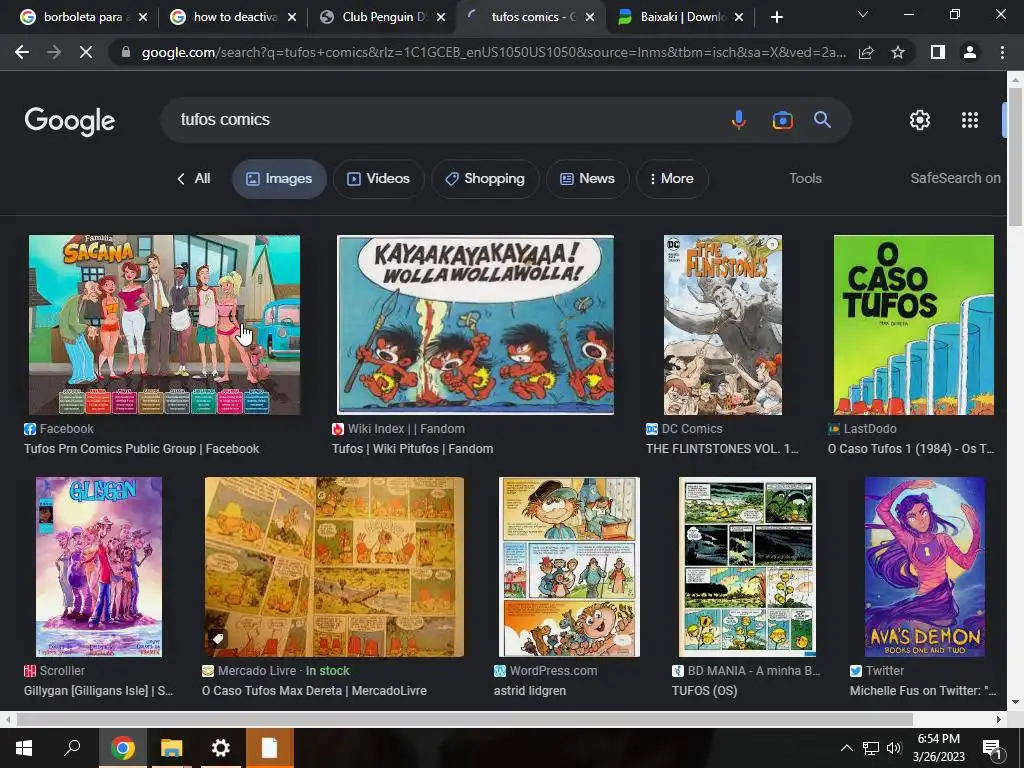Open the notification center icon

[992, 748]
